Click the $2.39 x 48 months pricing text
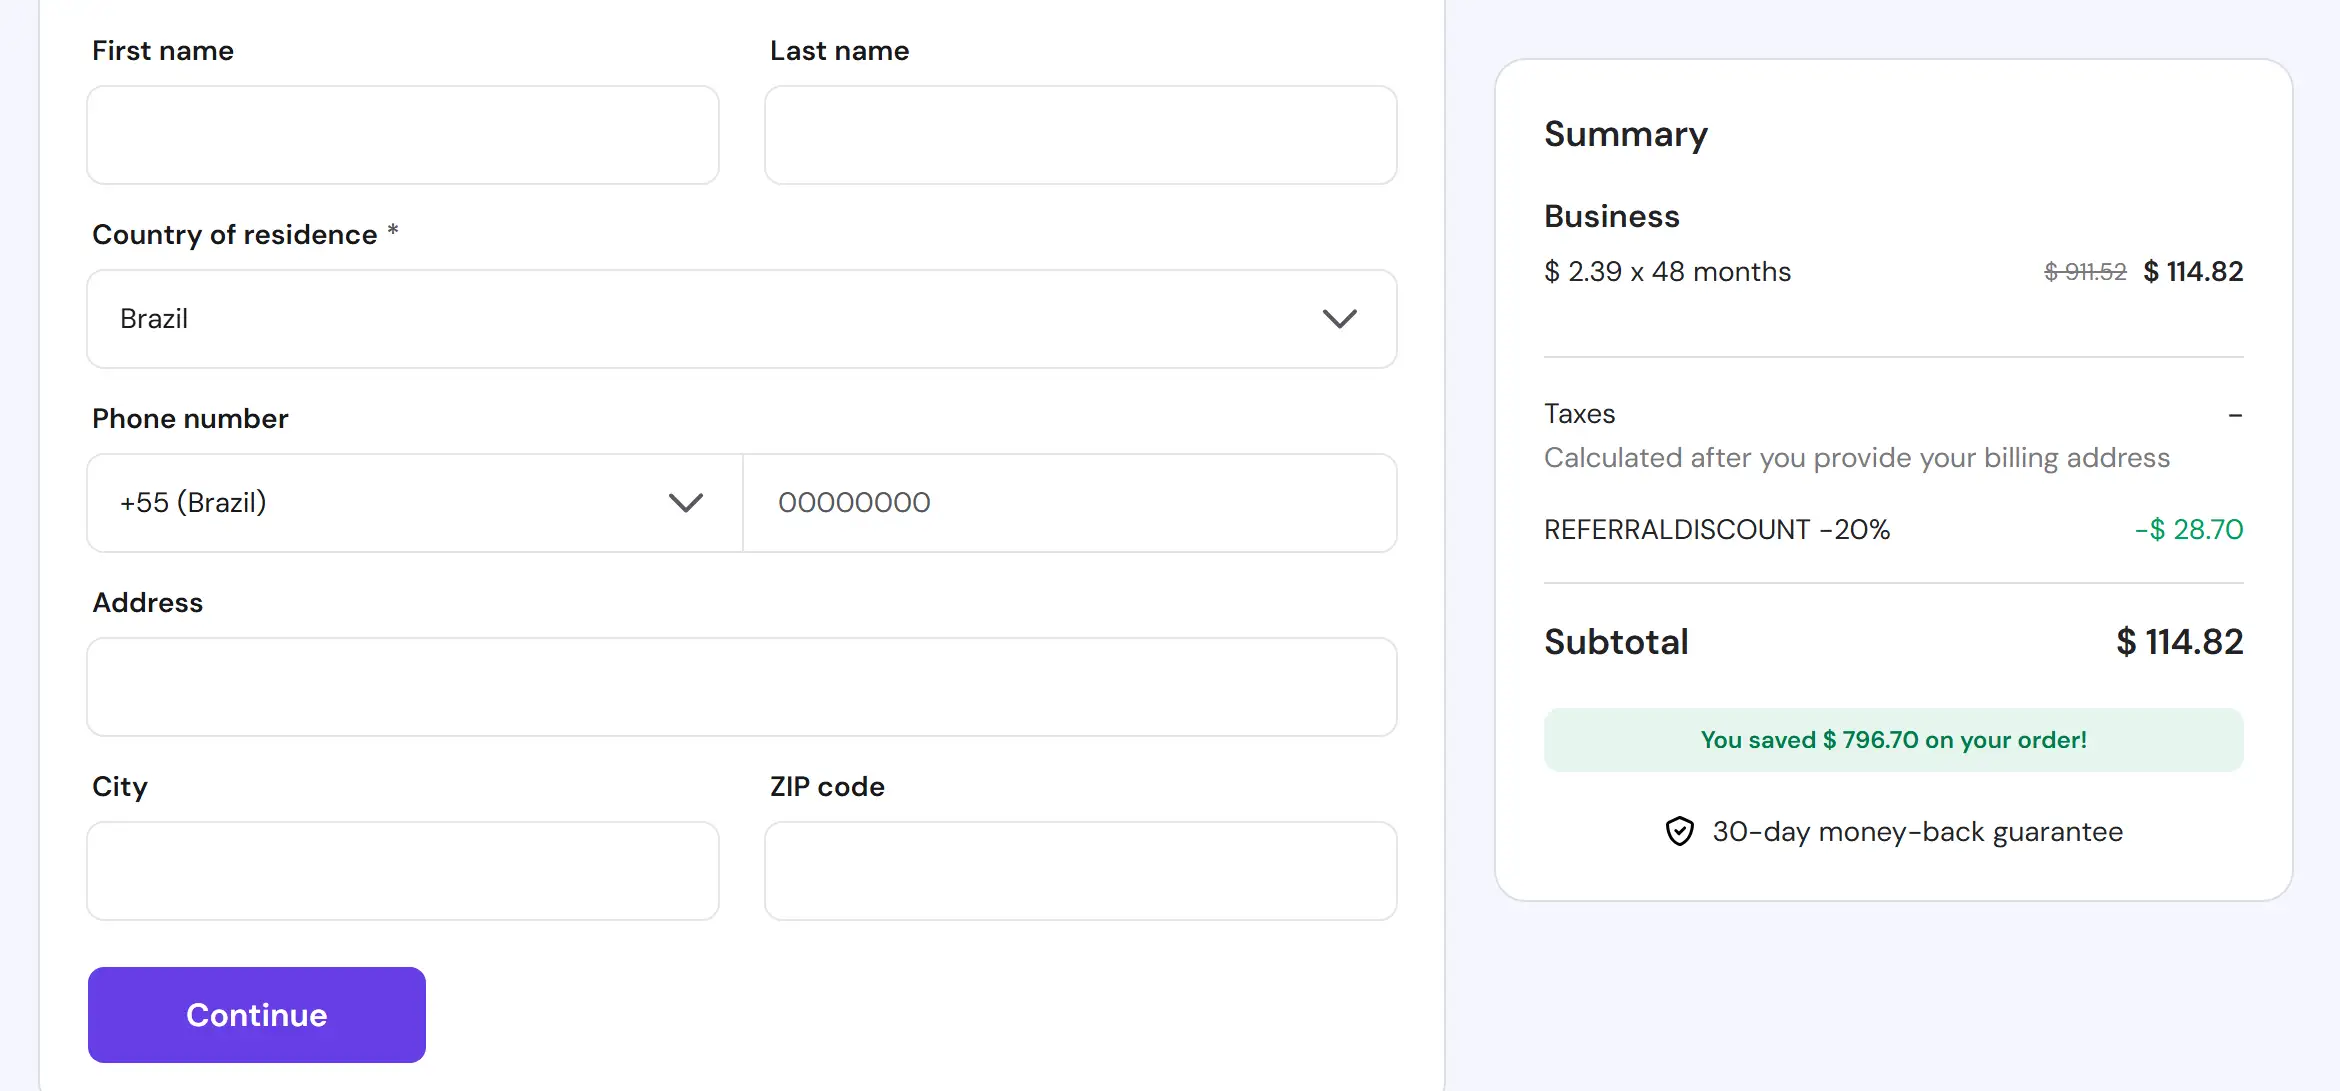The image size is (2340, 1091). coord(1667,271)
